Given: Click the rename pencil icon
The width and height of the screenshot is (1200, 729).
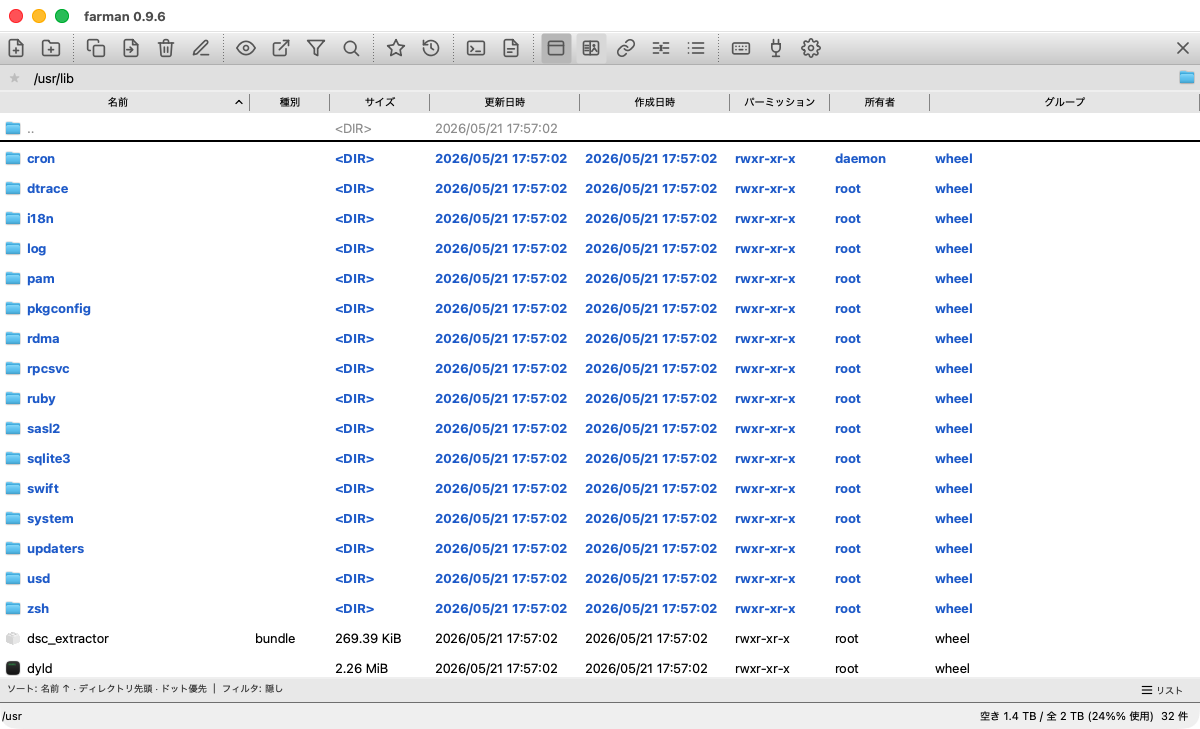Looking at the screenshot, I should click(201, 48).
